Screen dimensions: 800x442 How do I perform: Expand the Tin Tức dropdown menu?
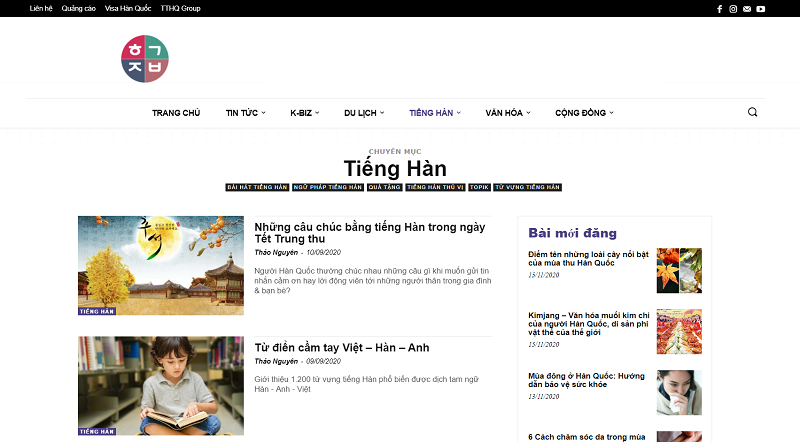(245, 113)
